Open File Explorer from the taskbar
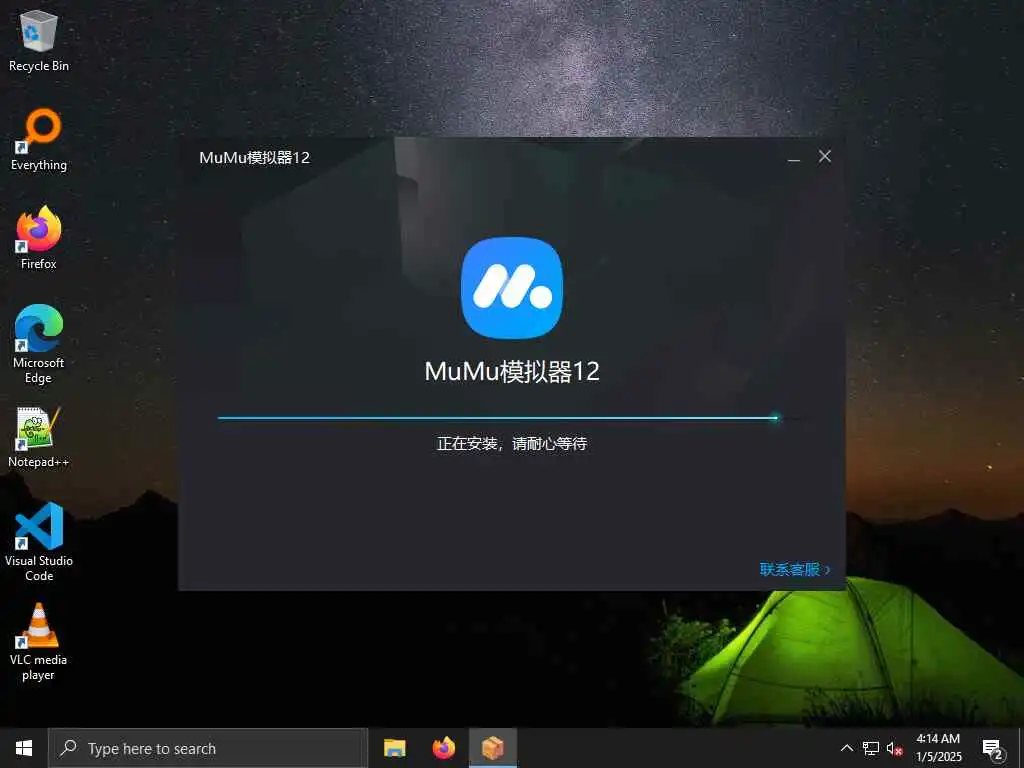This screenshot has width=1024, height=768. click(x=394, y=748)
